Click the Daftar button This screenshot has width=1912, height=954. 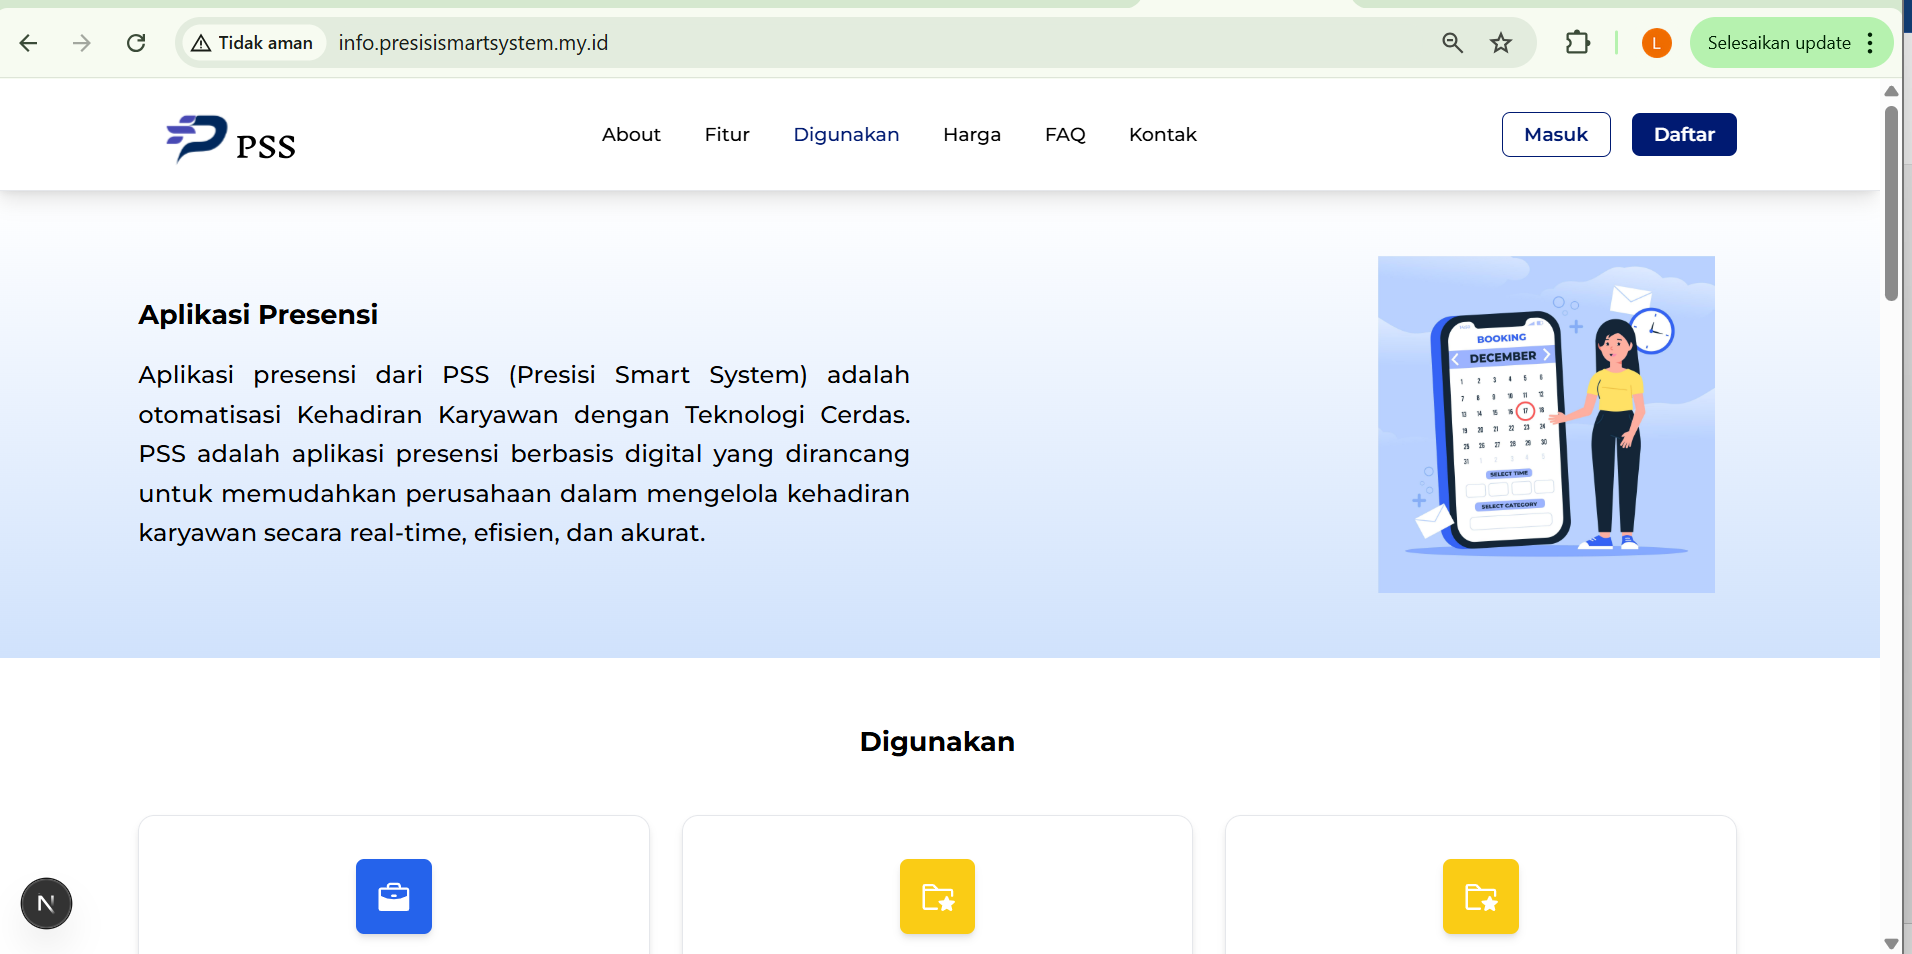click(1683, 134)
